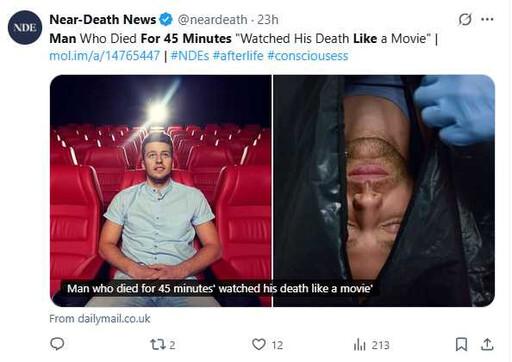Open the share upload icon
This screenshot has width=512, height=362.
coord(487,344)
